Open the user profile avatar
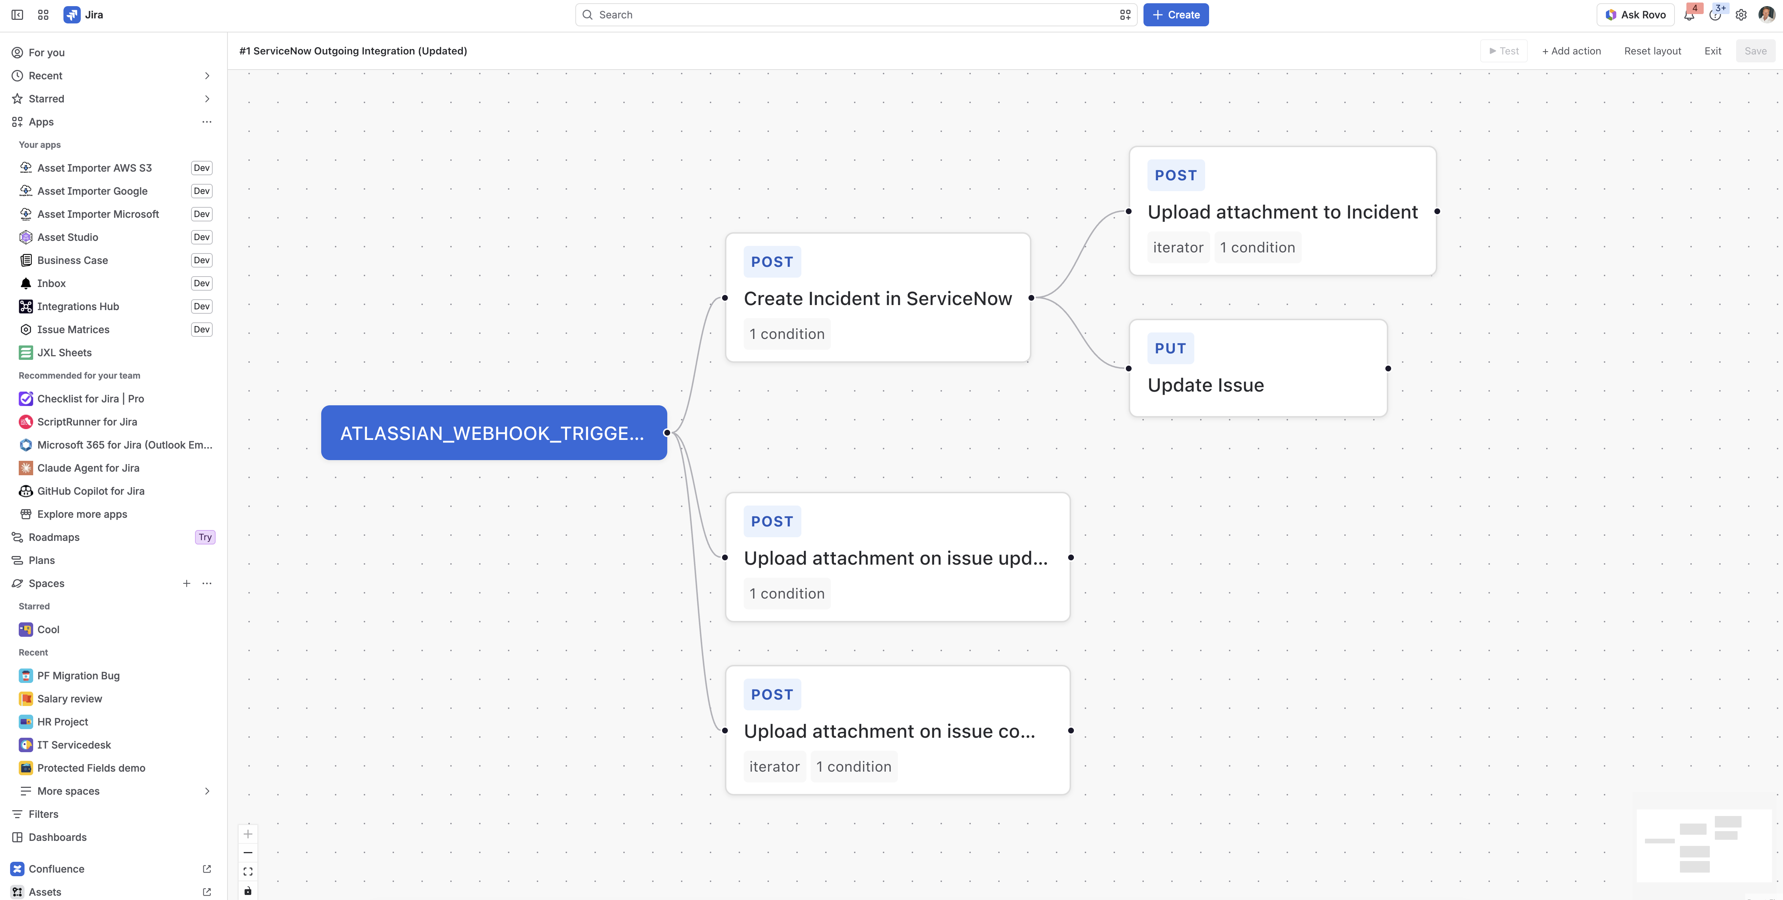 [1766, 15]
